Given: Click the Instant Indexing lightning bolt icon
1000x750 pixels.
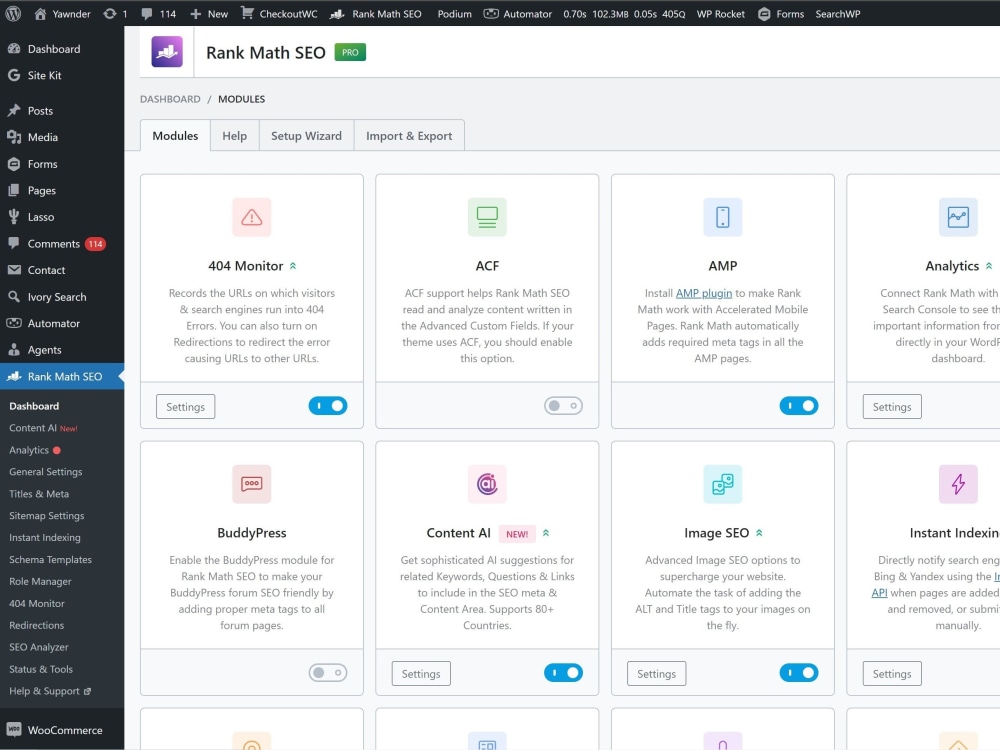Looking at the screenshot, I should 958,484.
